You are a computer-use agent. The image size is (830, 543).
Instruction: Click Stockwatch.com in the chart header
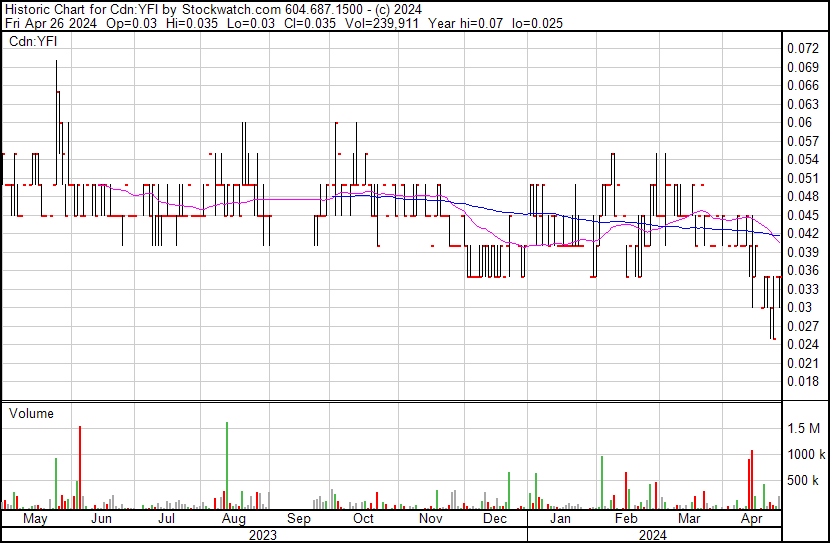[210, 8]
